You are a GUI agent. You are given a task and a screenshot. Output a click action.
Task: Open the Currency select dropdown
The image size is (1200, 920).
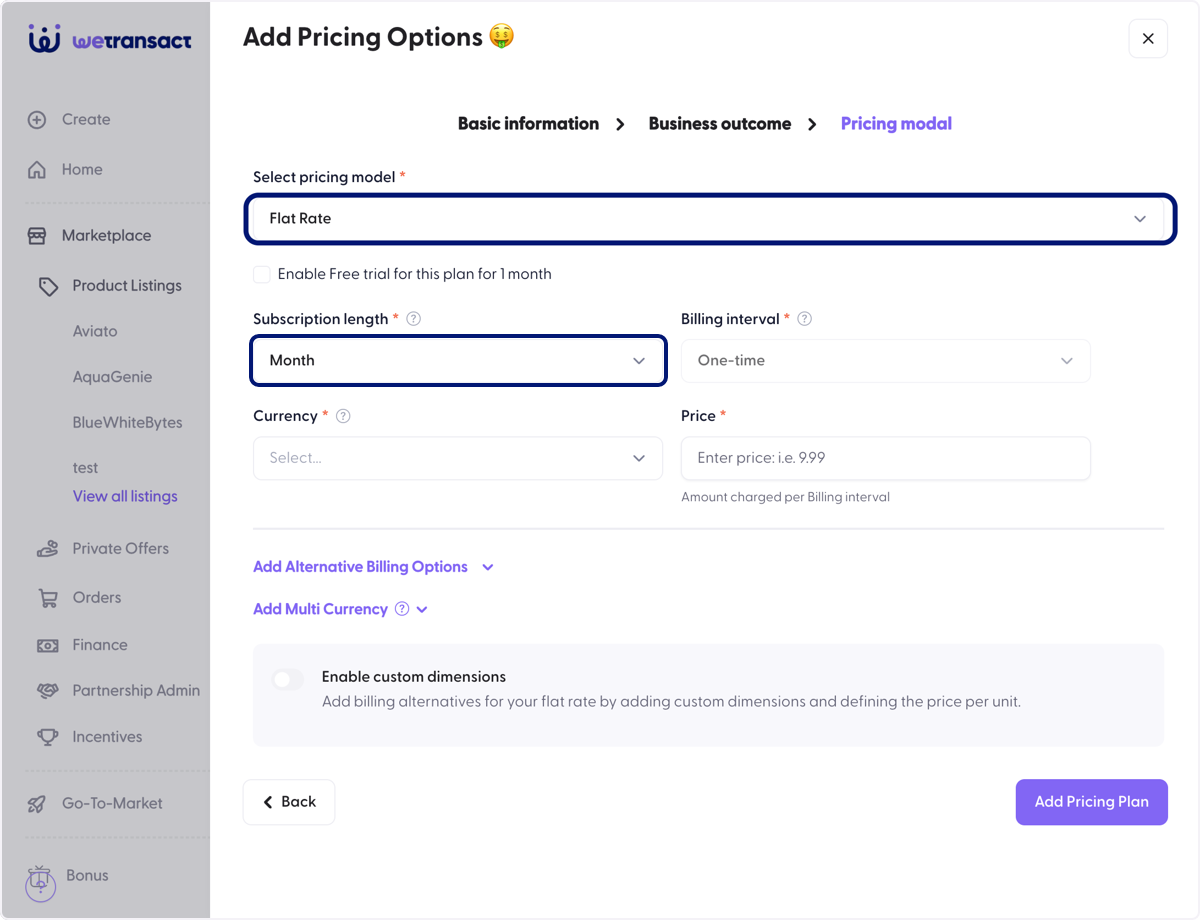point(458,458)
